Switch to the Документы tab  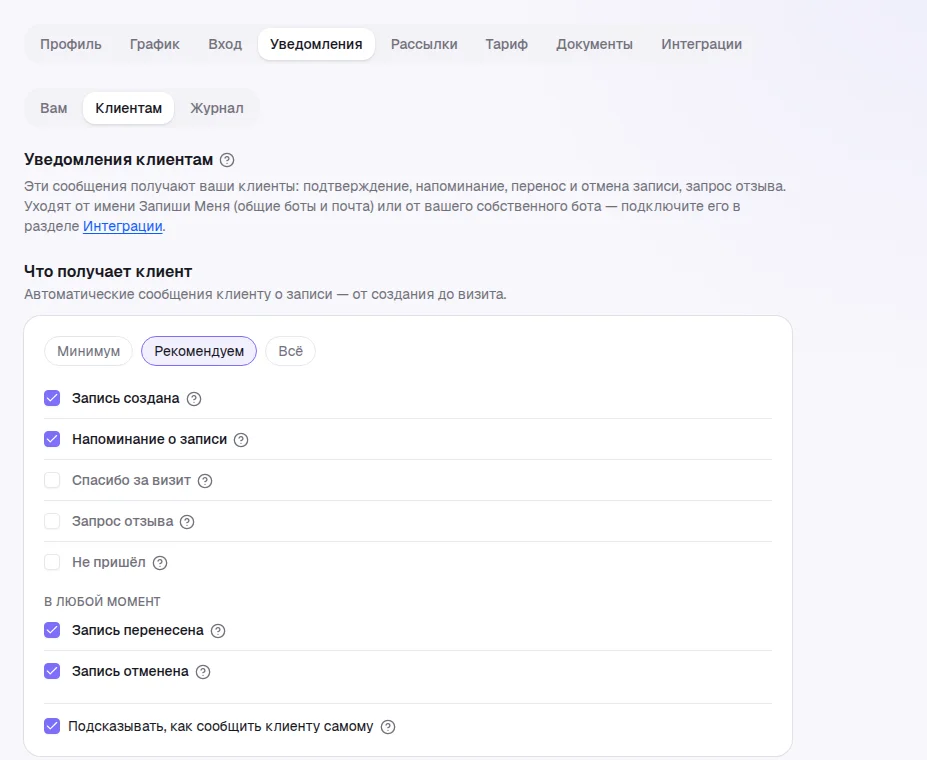click(x=594, y=44)
